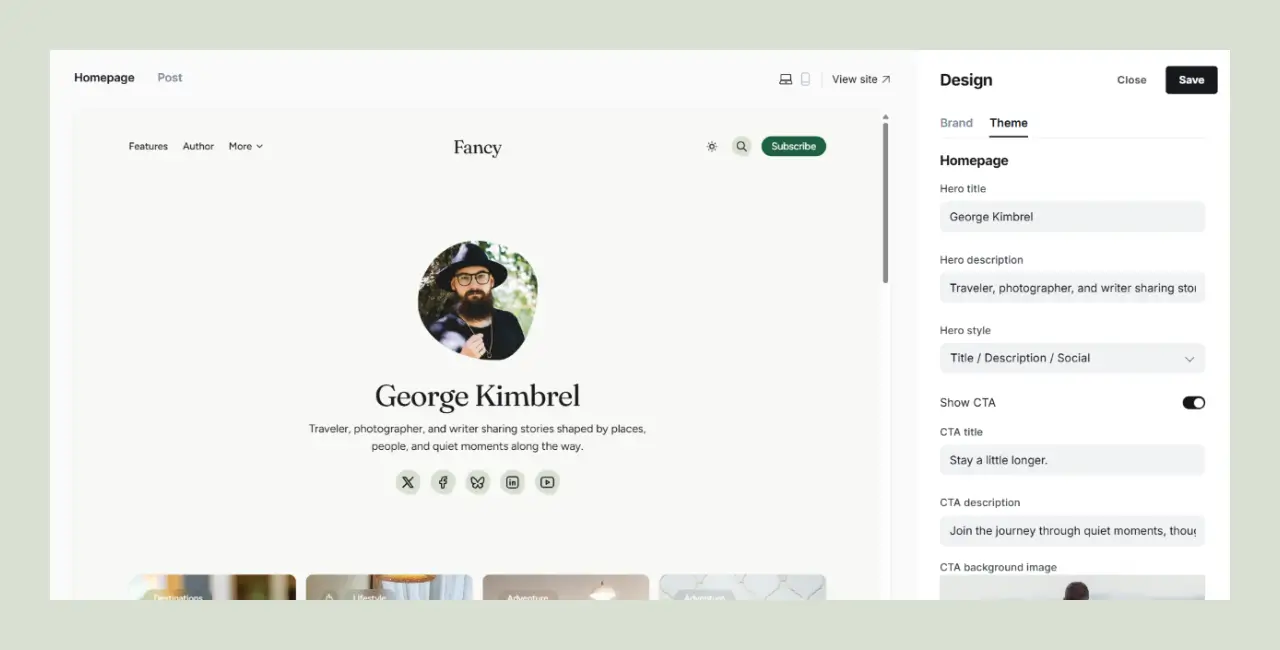
Task: Click the Facebook social icon
Action: coord(443,482)
